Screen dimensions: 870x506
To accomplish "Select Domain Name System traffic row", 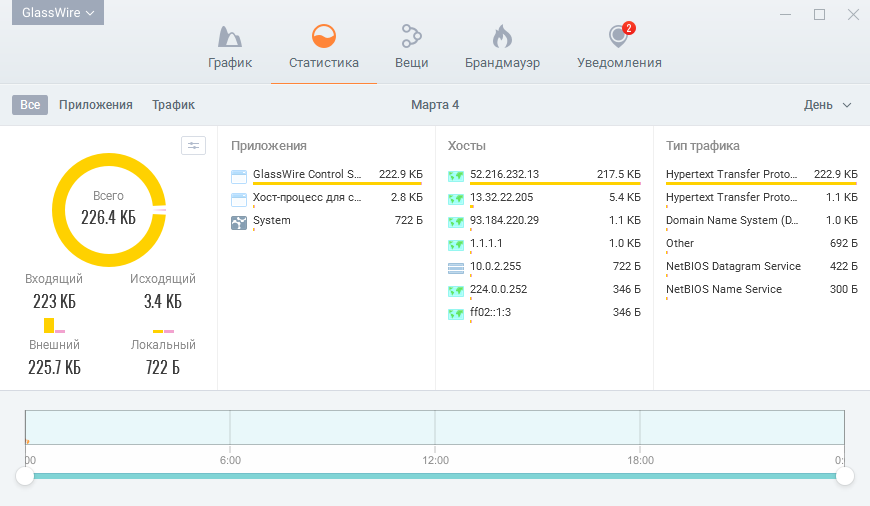I will (762, 220).
